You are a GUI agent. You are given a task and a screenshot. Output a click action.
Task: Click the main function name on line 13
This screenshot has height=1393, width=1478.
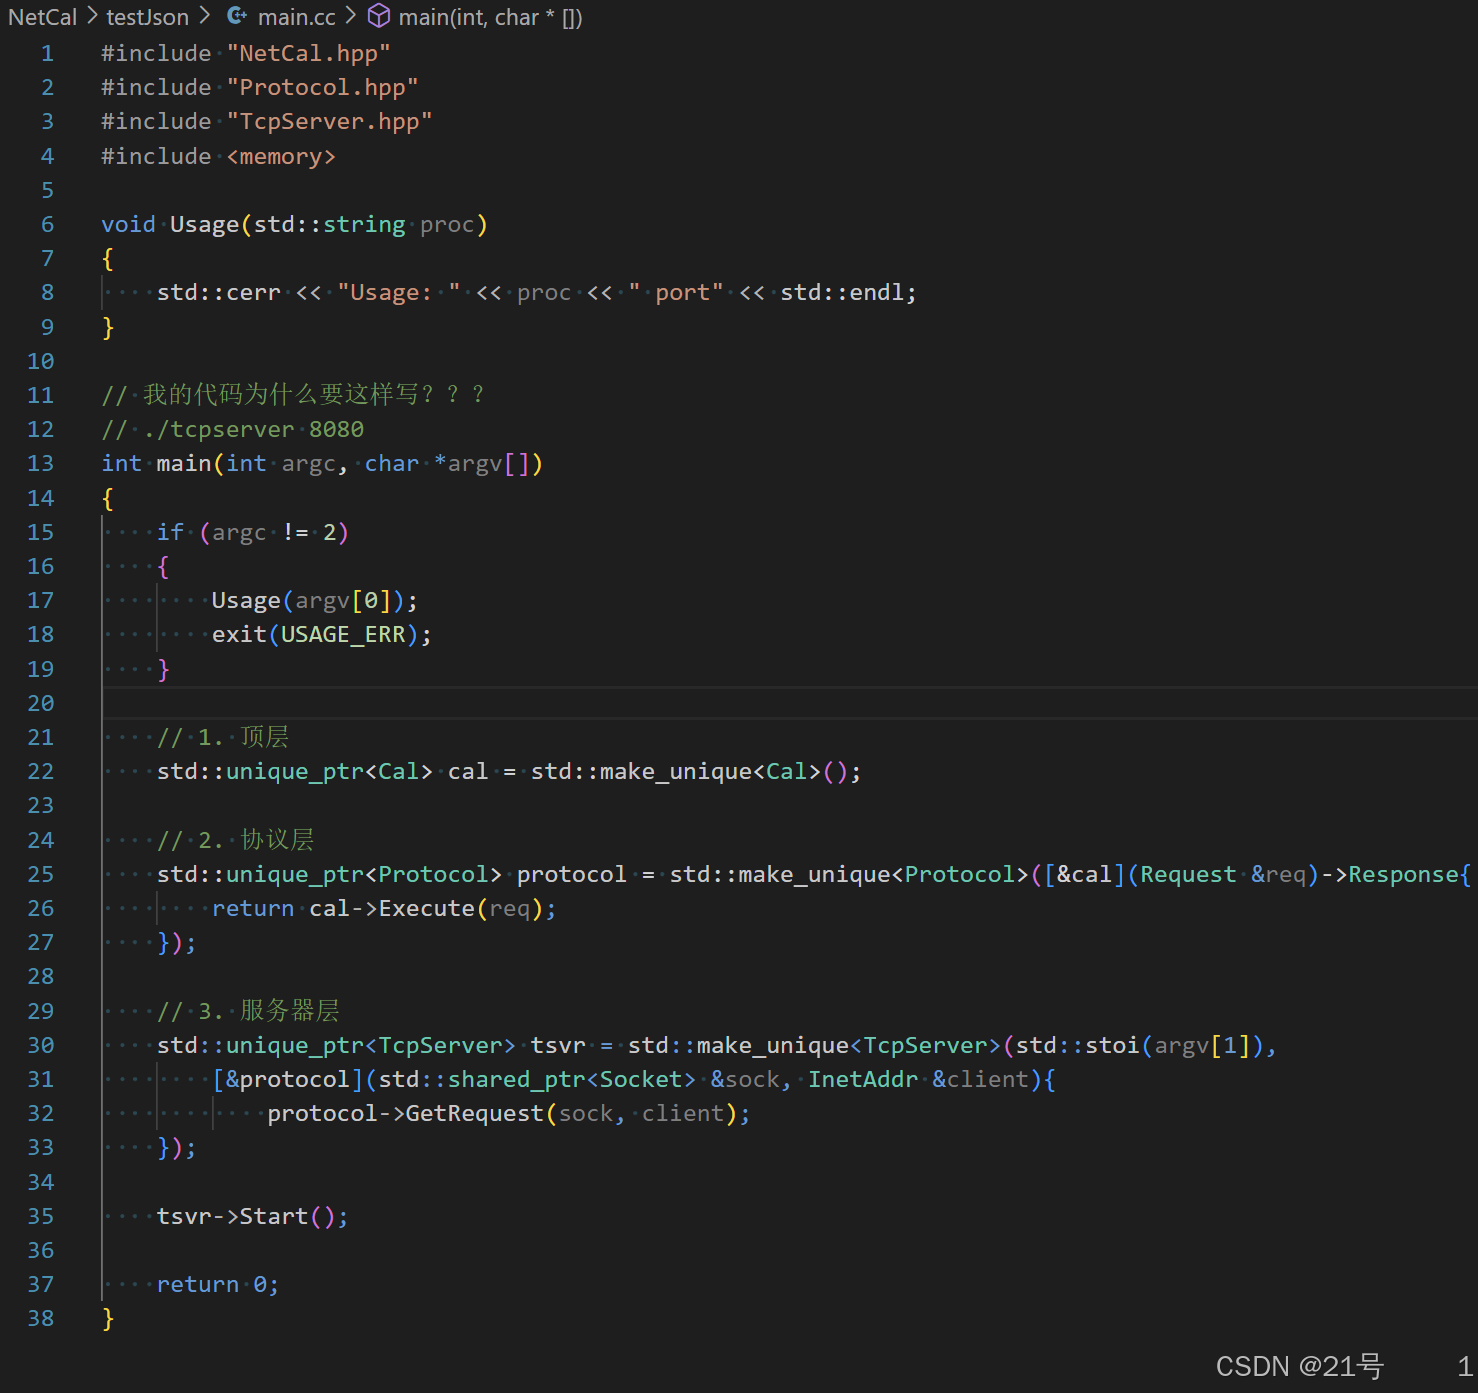(184, 464)
